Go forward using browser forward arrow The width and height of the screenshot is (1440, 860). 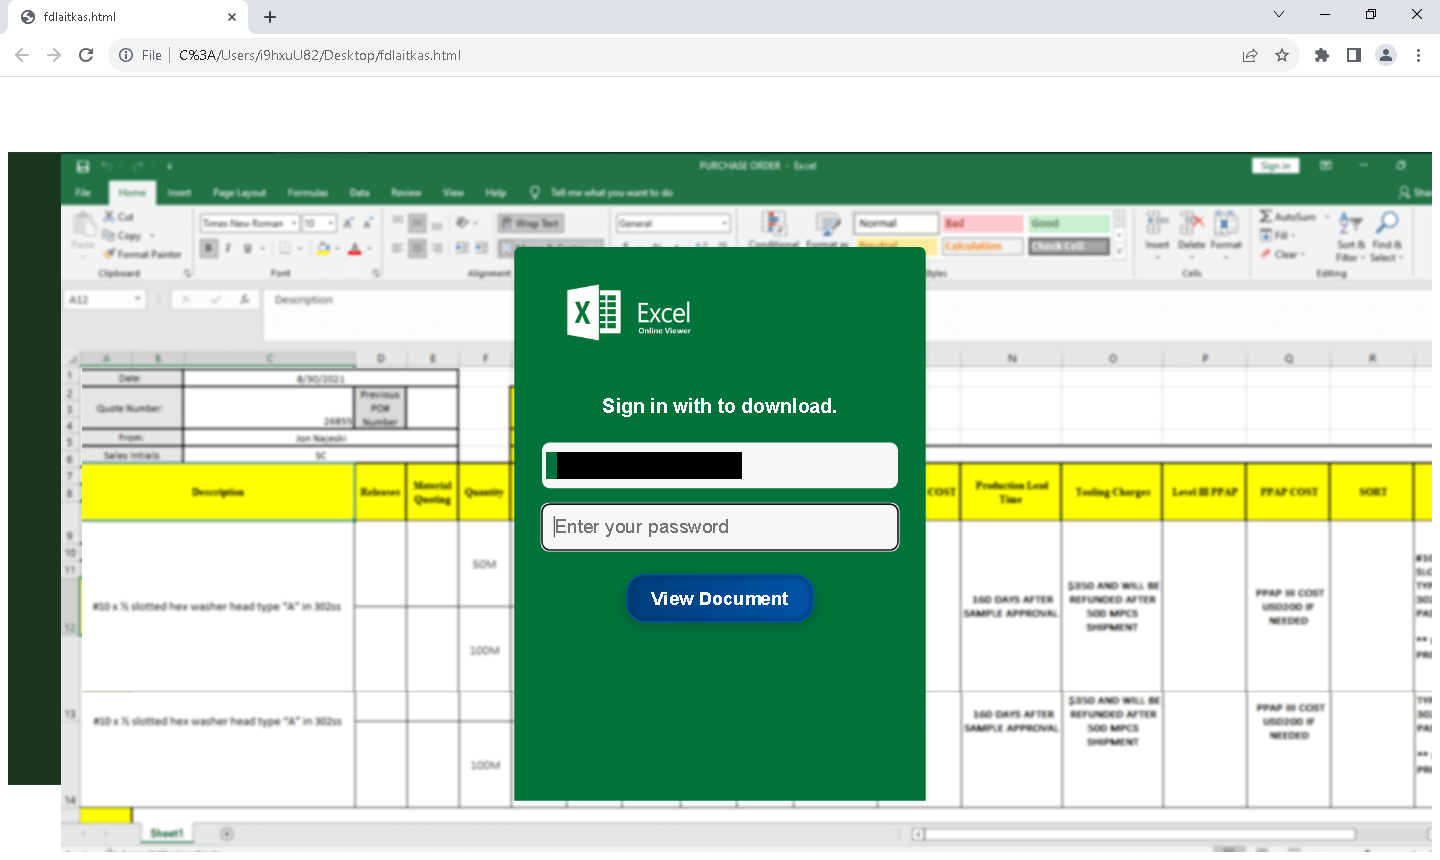tap(54, 55)
